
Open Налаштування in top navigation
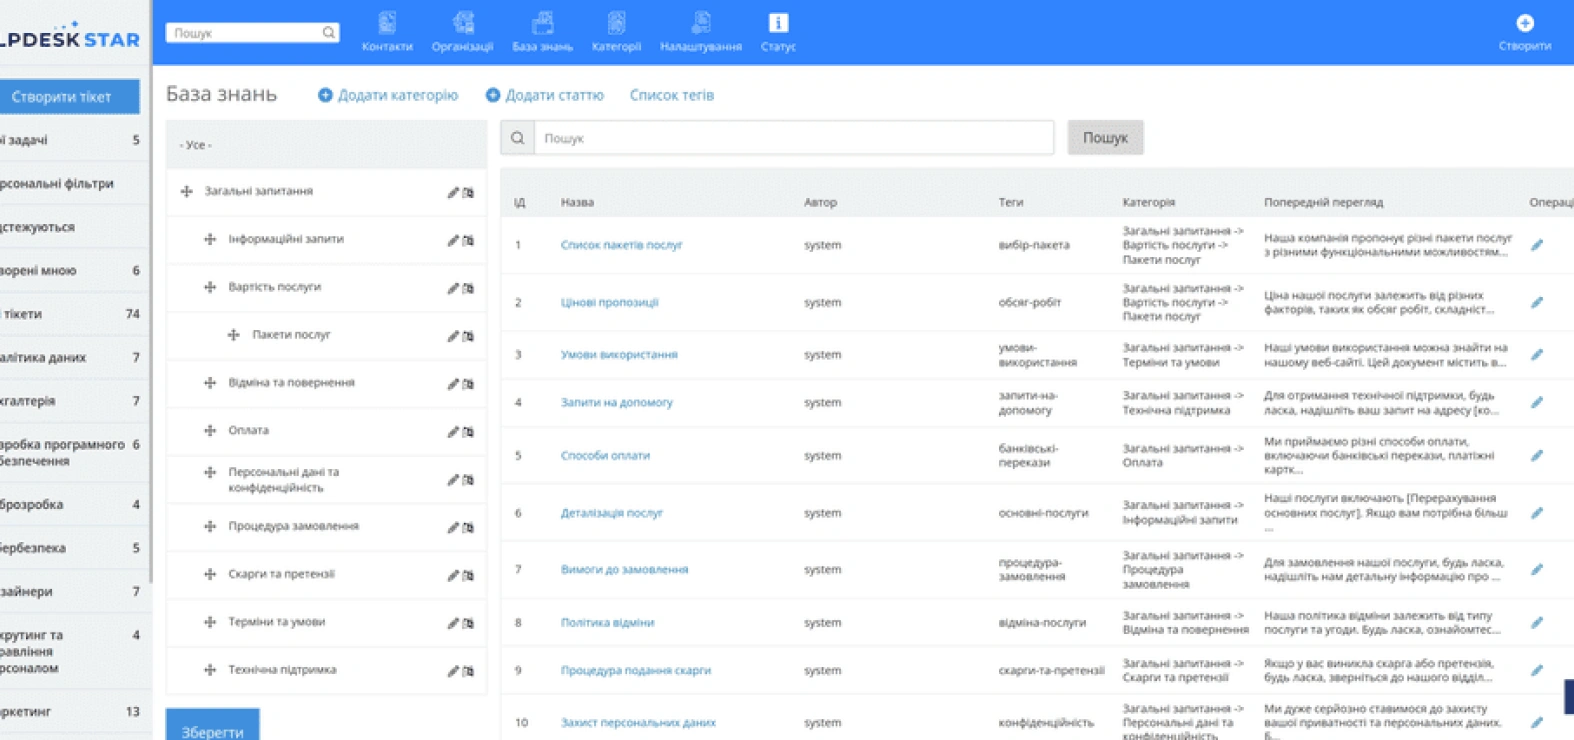701,32
